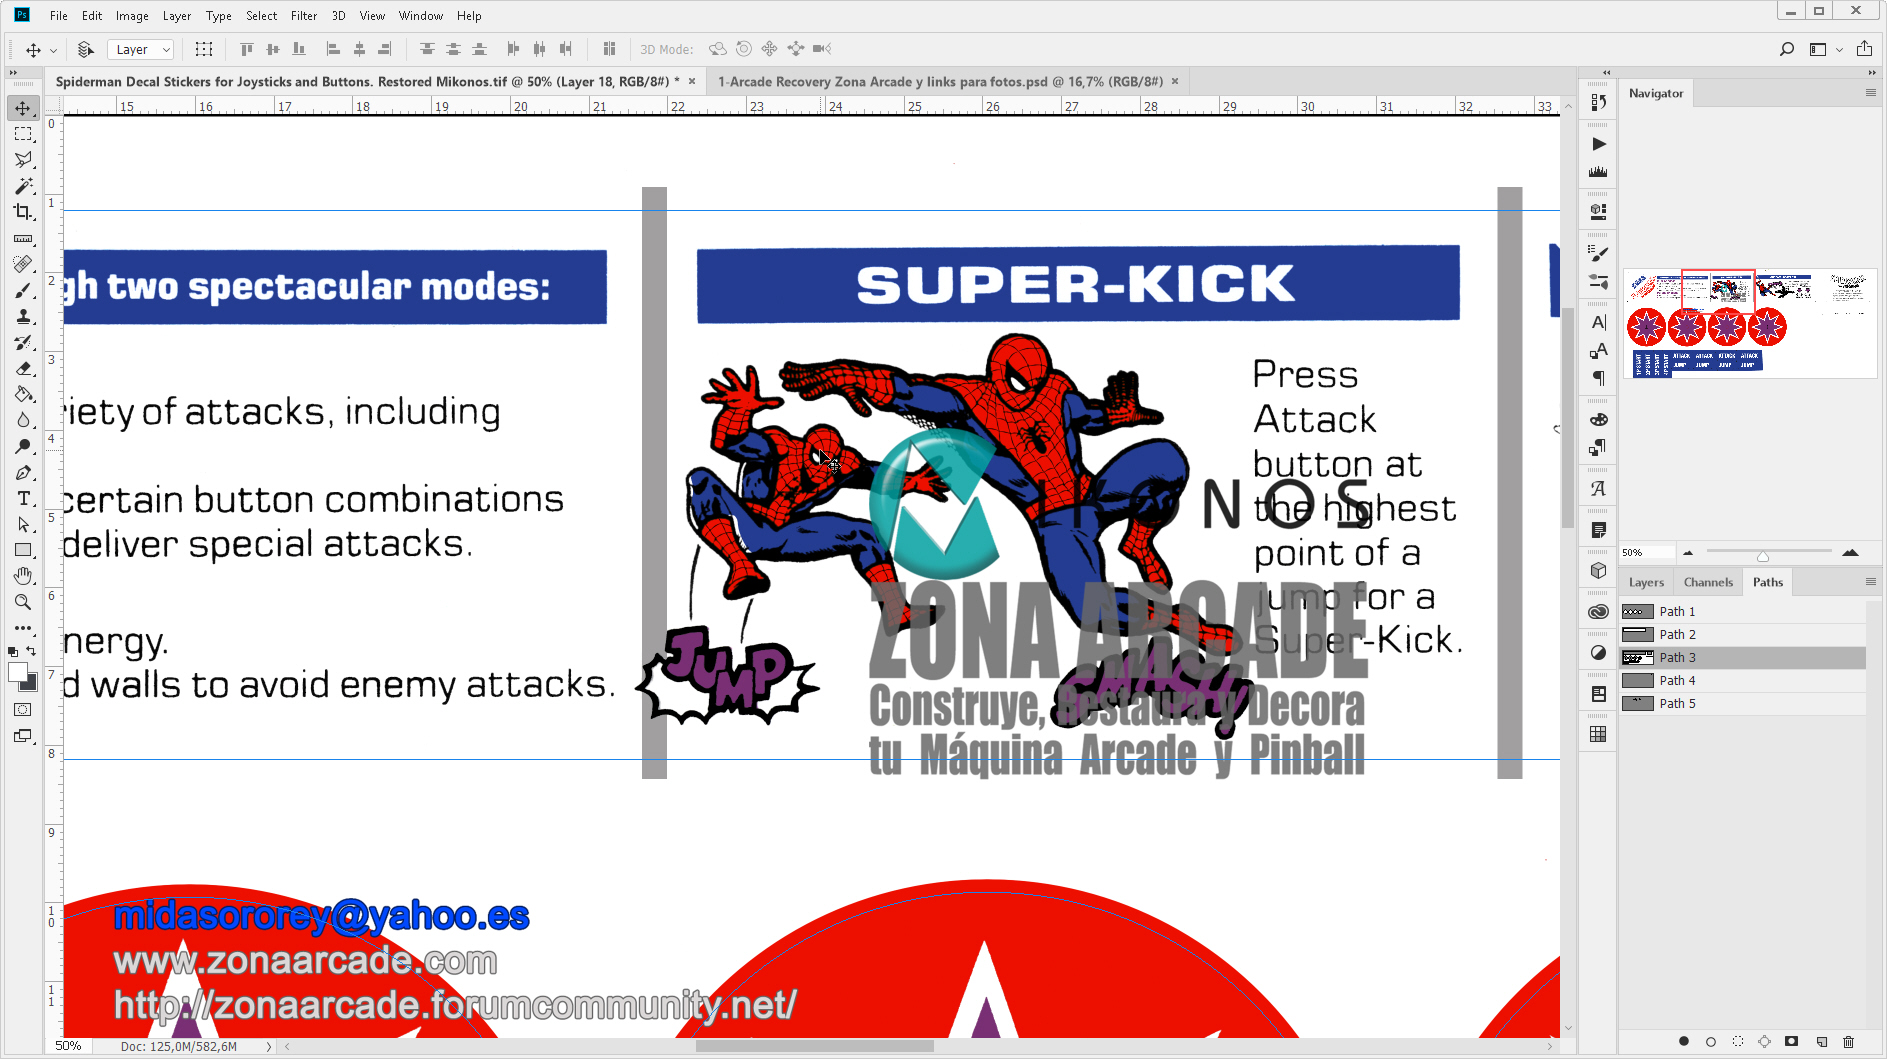Select the Horizontal Type tool
Screen dimensions: 1887x1059
(x=23, y=498)
